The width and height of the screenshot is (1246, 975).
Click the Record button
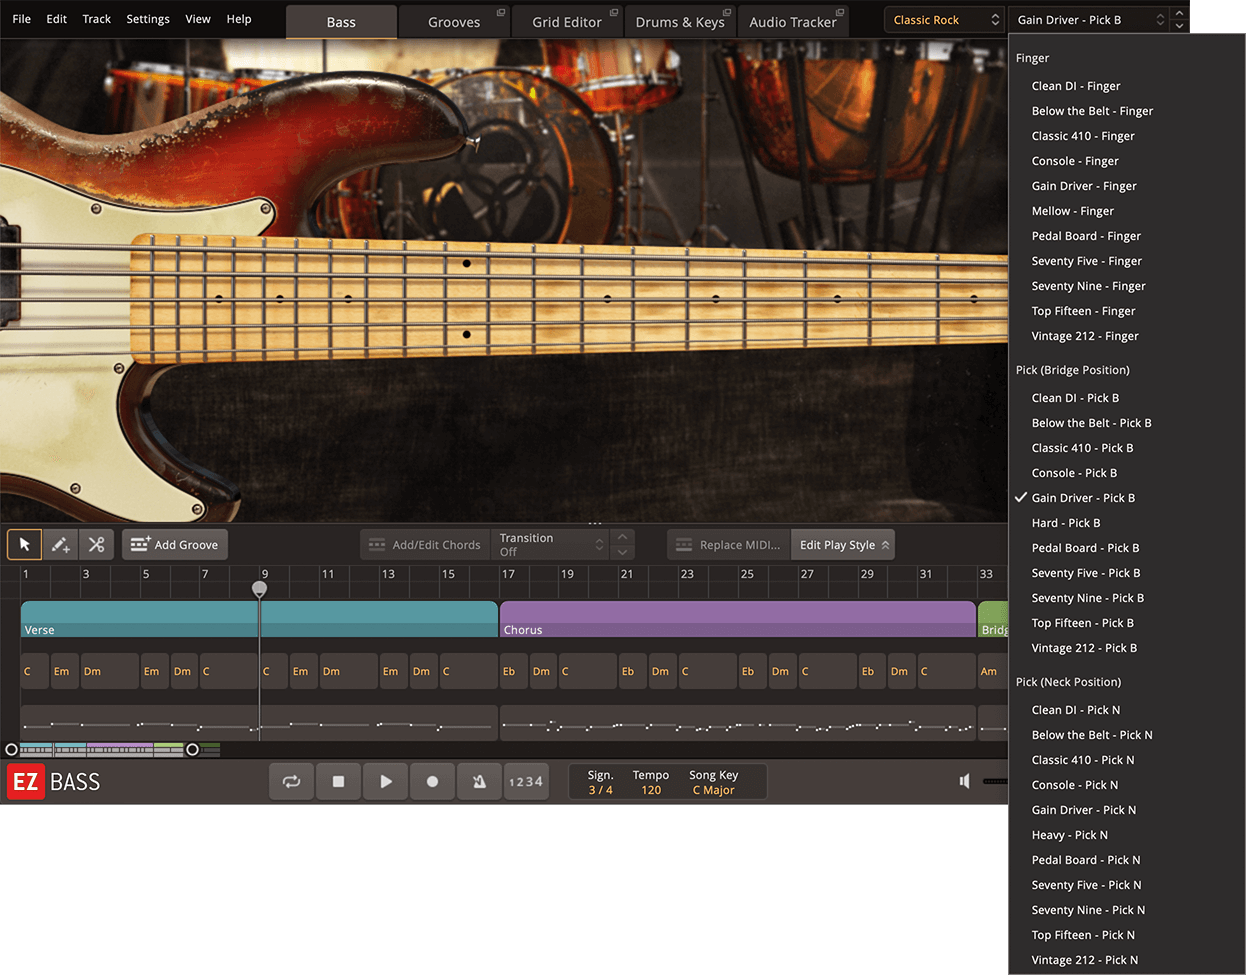tap(432, 781)
